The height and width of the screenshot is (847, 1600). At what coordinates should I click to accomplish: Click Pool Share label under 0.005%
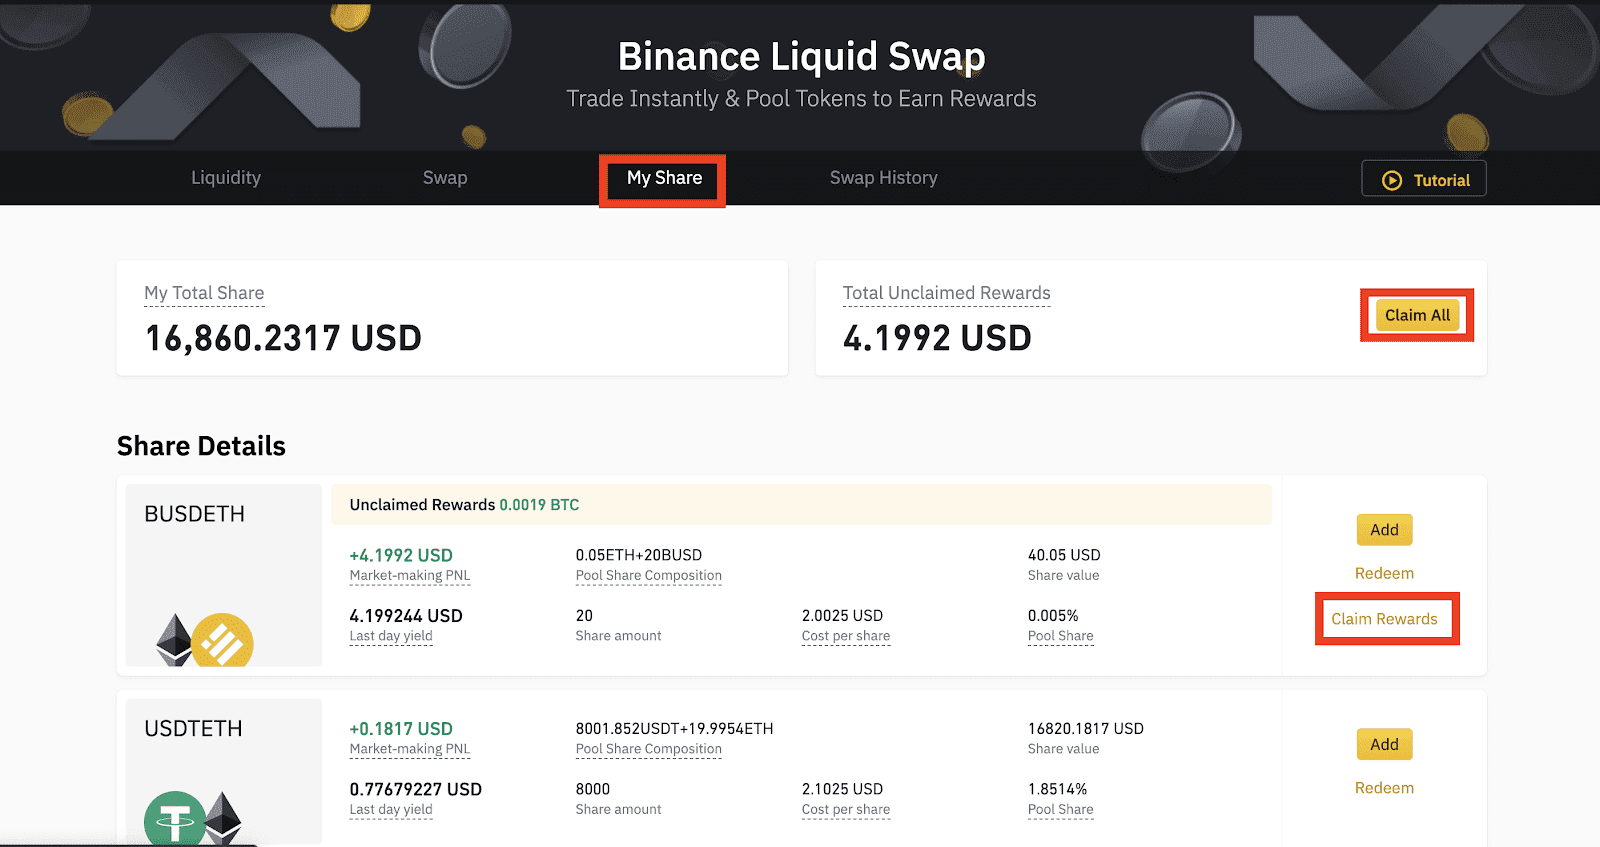[x=1061, y=636]
